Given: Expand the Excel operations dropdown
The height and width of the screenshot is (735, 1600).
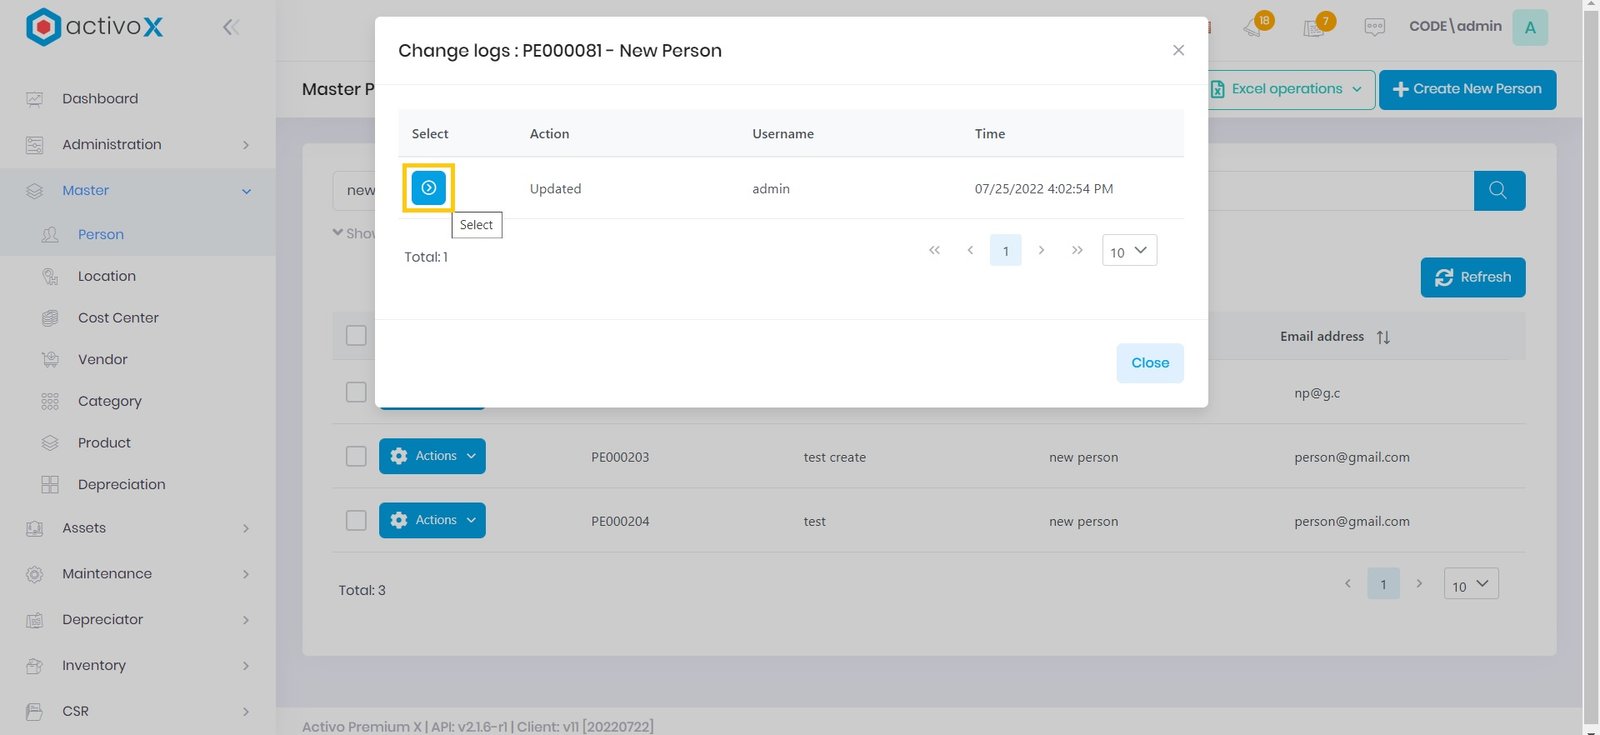Looking at the screenshot, I should (1288, 89).
